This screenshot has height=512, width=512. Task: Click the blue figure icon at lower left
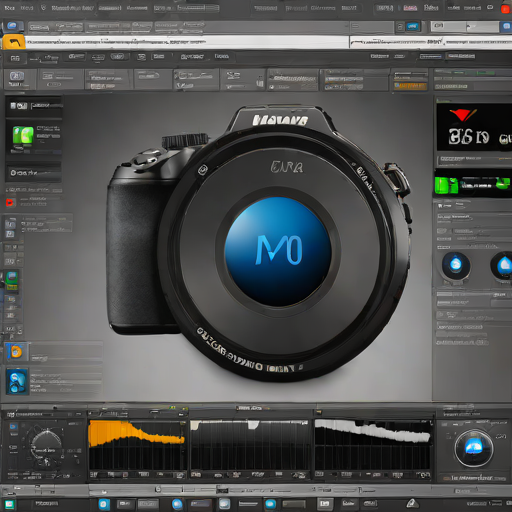pos(17,382)
